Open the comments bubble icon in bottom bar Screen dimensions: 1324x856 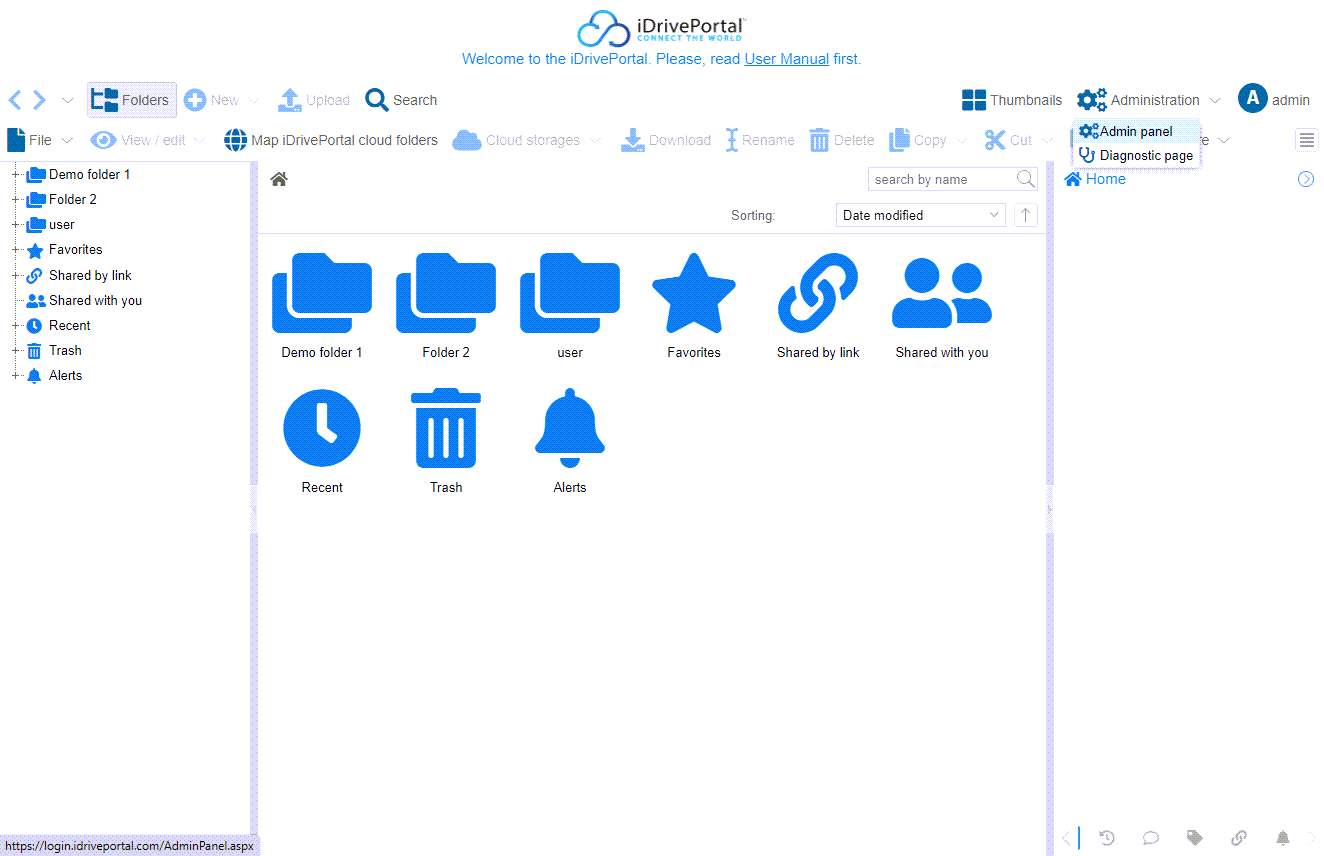(1151, 838)
